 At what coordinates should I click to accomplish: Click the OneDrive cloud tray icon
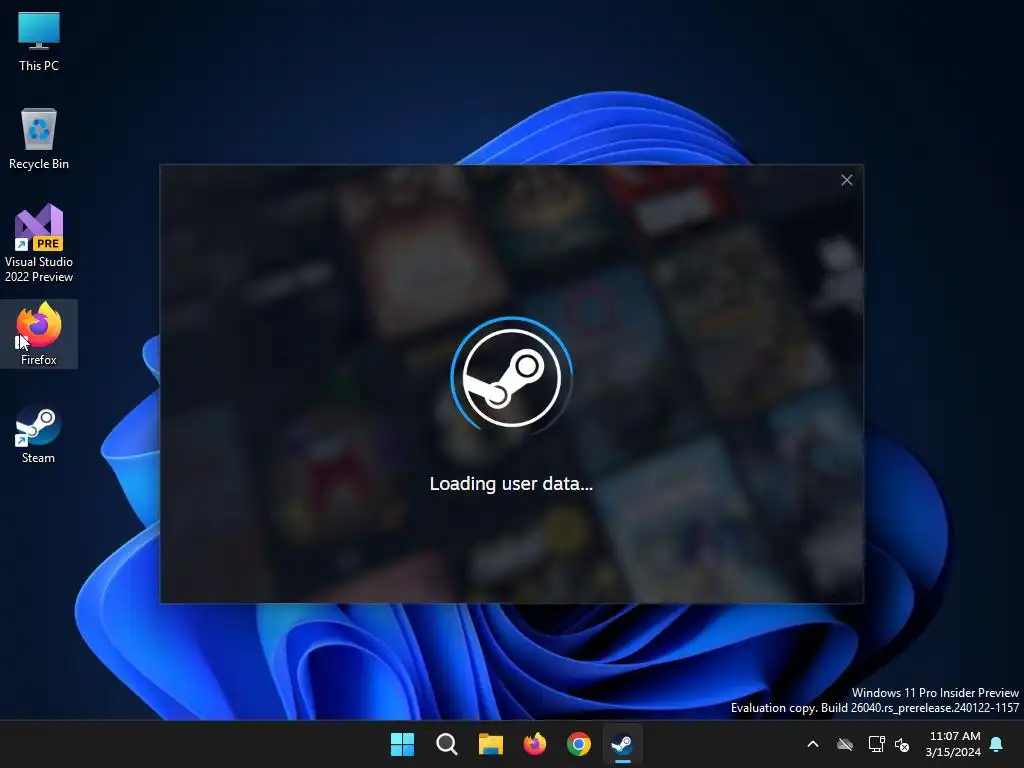tap(845, 744)
